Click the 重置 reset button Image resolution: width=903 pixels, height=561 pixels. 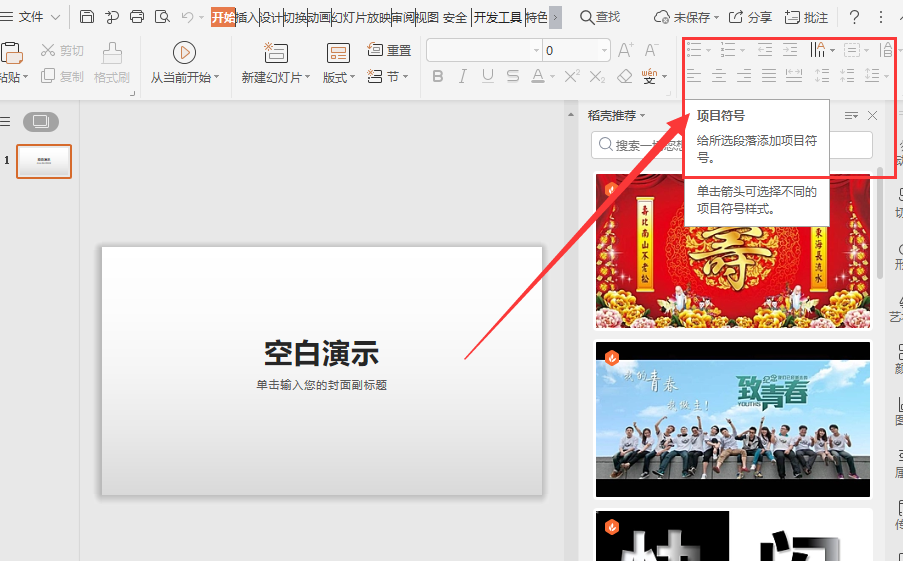click(x=390, y=50)
